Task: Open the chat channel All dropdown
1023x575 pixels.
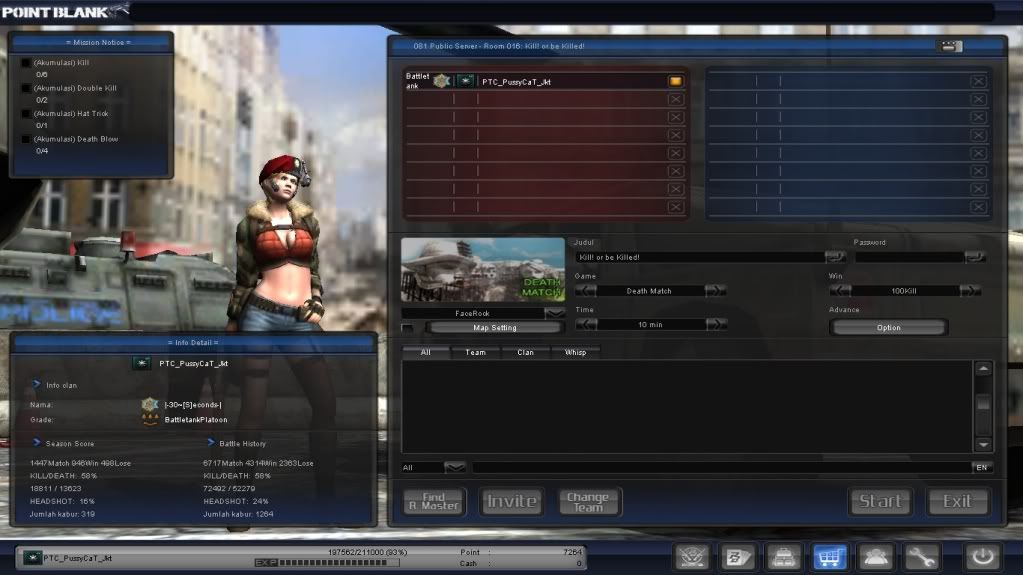Action: (x=455, y=467)
